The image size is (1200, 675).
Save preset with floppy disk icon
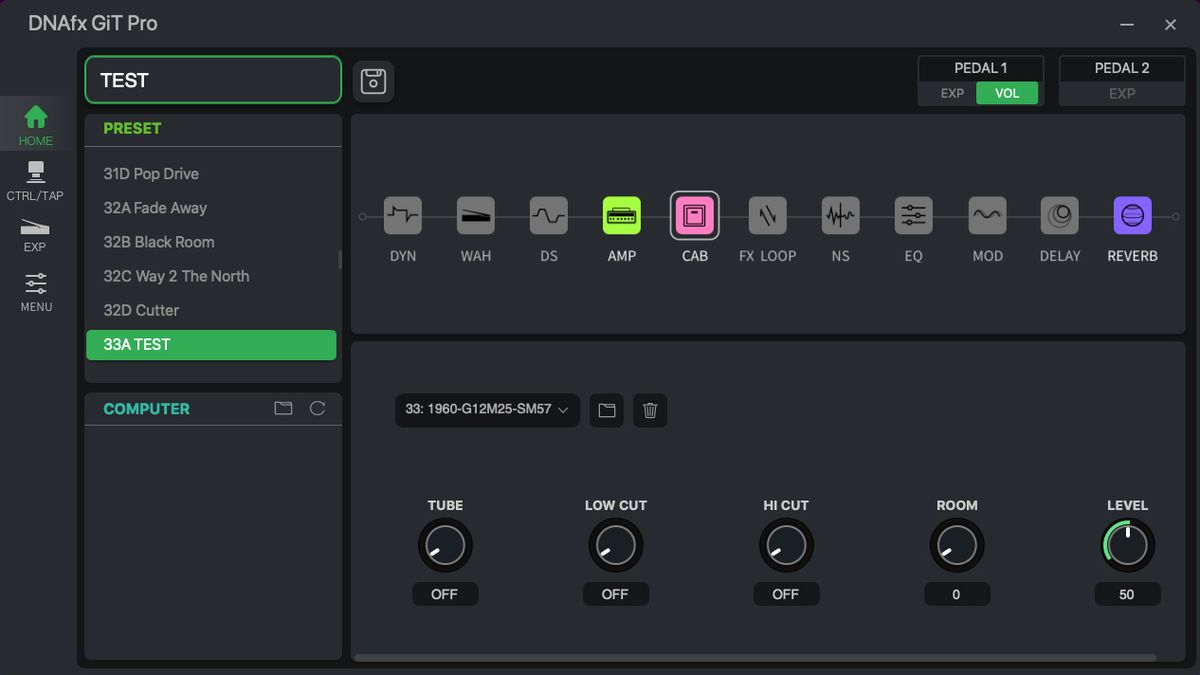(x=373, y=81)
